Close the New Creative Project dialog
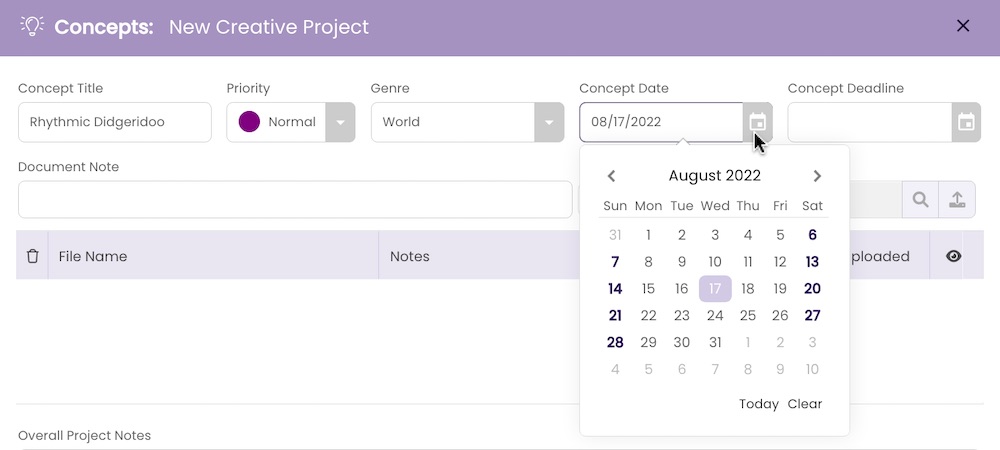This screenshot has height=450, width=1000. (x=963, y=25)
